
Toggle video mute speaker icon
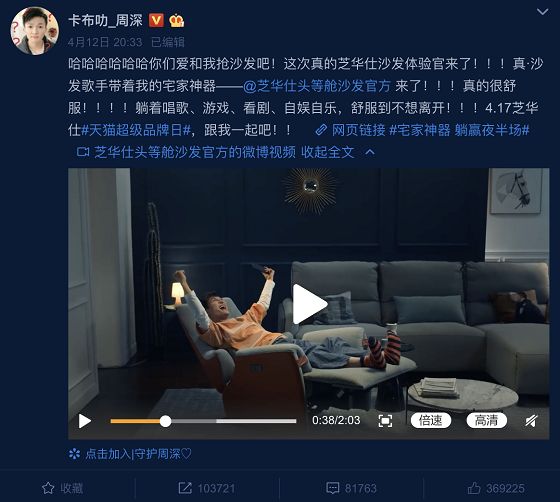pos(531,421)
